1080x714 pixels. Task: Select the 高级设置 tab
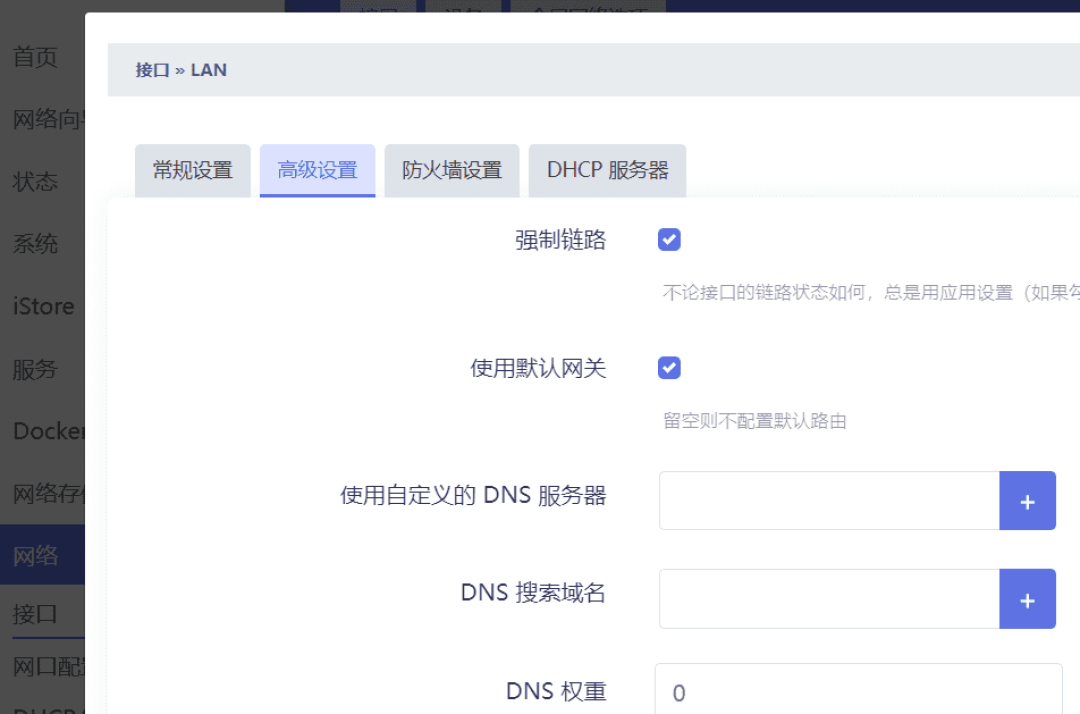318,170
